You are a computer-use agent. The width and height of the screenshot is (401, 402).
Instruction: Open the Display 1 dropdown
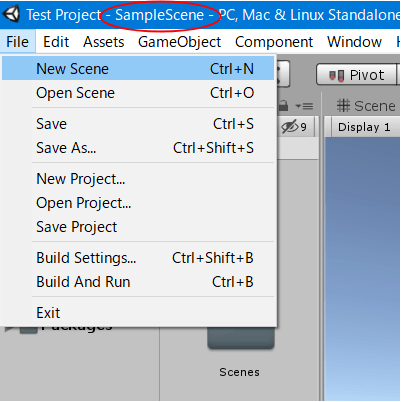364,127
